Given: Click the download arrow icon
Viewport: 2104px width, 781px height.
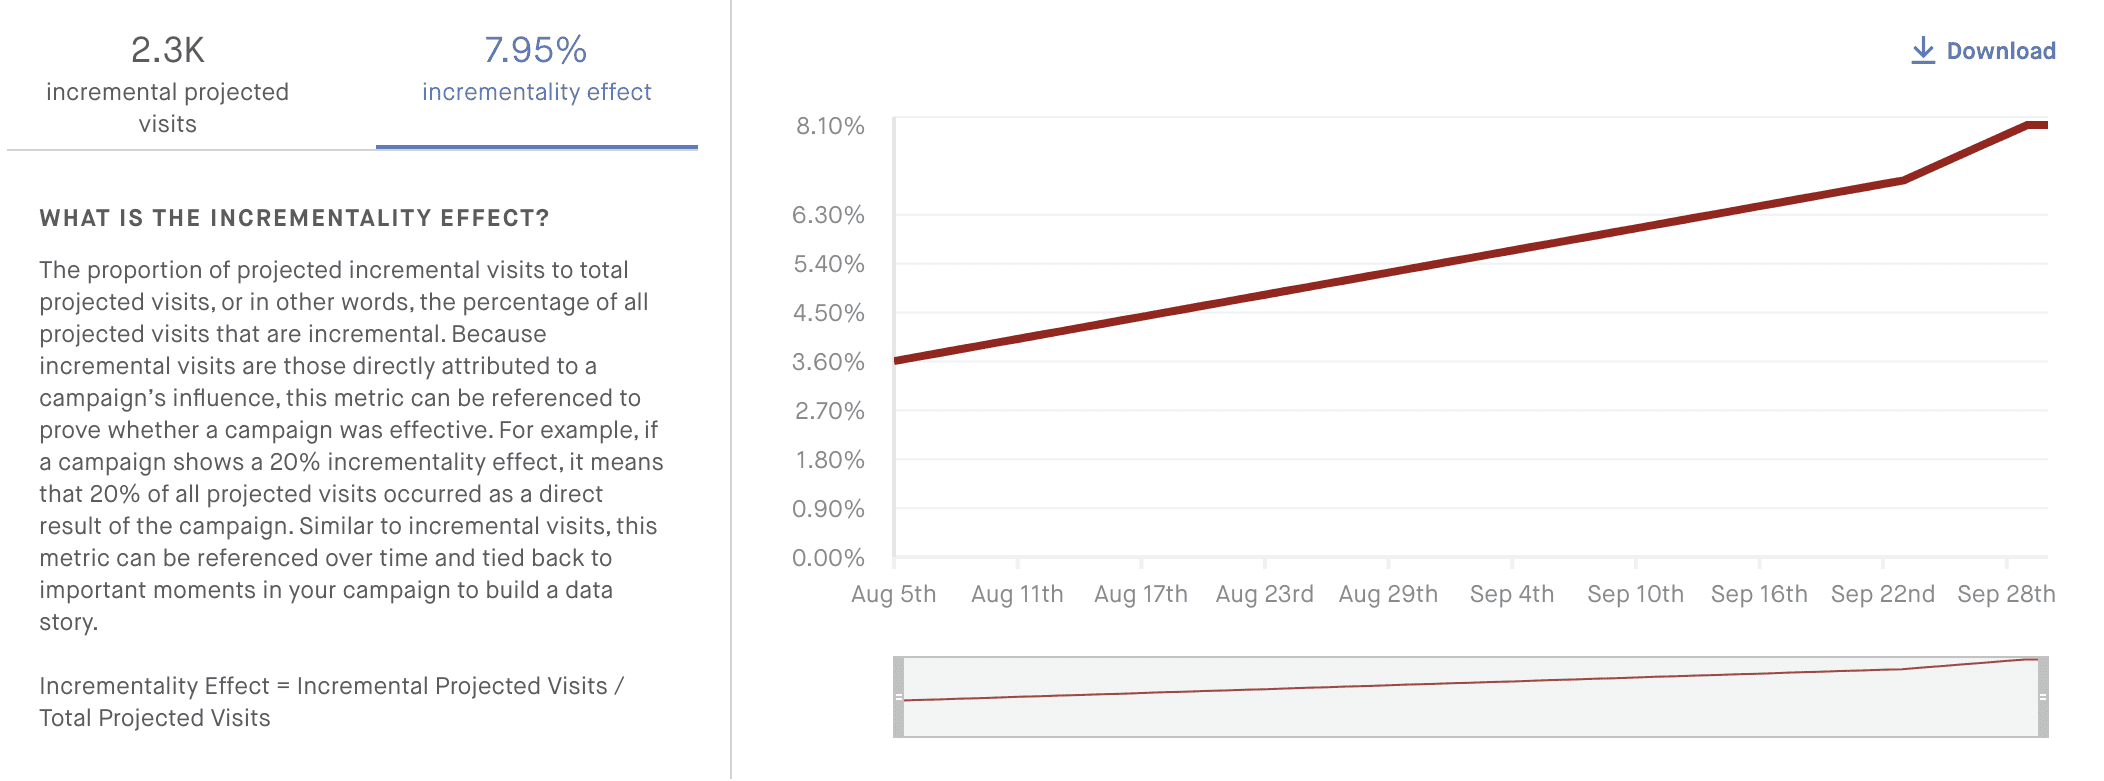Looking at the screenshot, I should coord(1921,47).
